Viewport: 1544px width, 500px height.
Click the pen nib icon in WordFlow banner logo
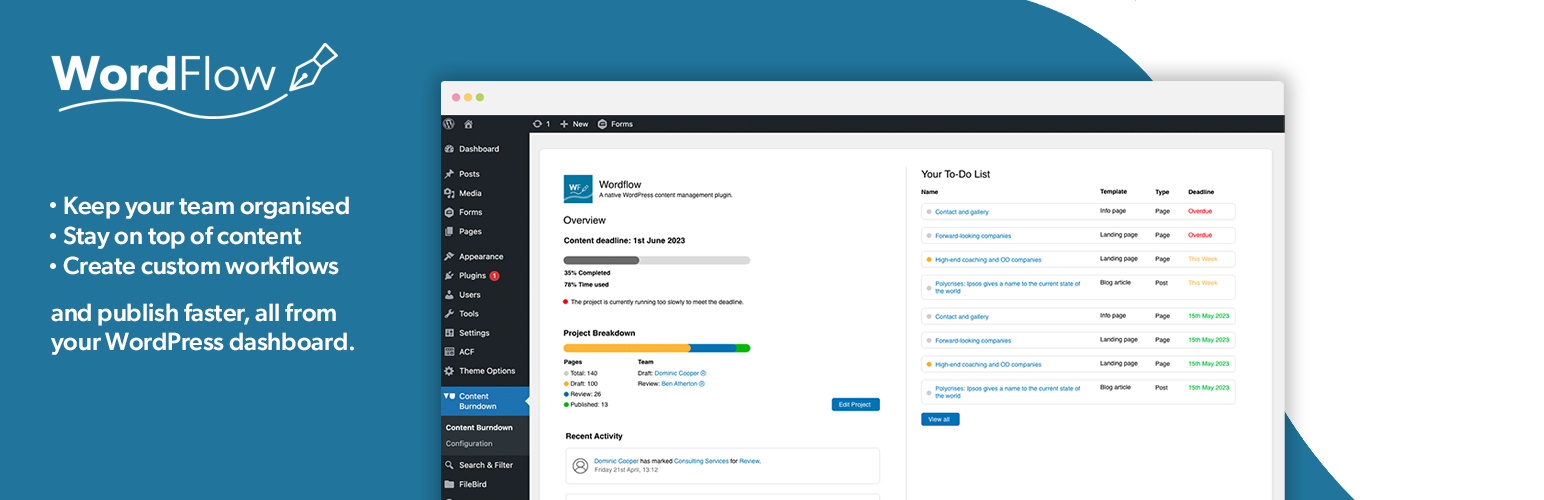tap(313, 67)
